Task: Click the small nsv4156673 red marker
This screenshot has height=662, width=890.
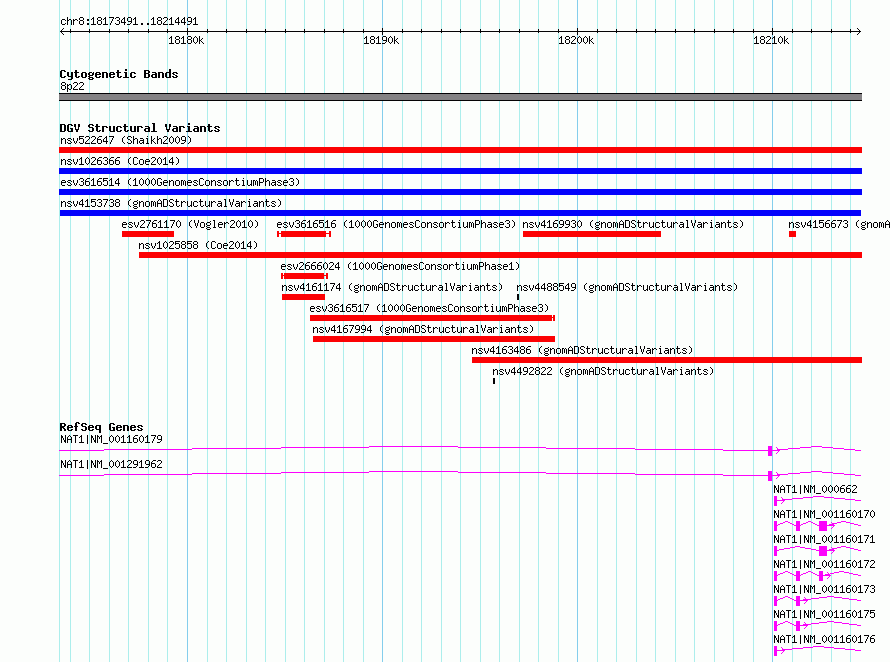Action: coord(792,234)
